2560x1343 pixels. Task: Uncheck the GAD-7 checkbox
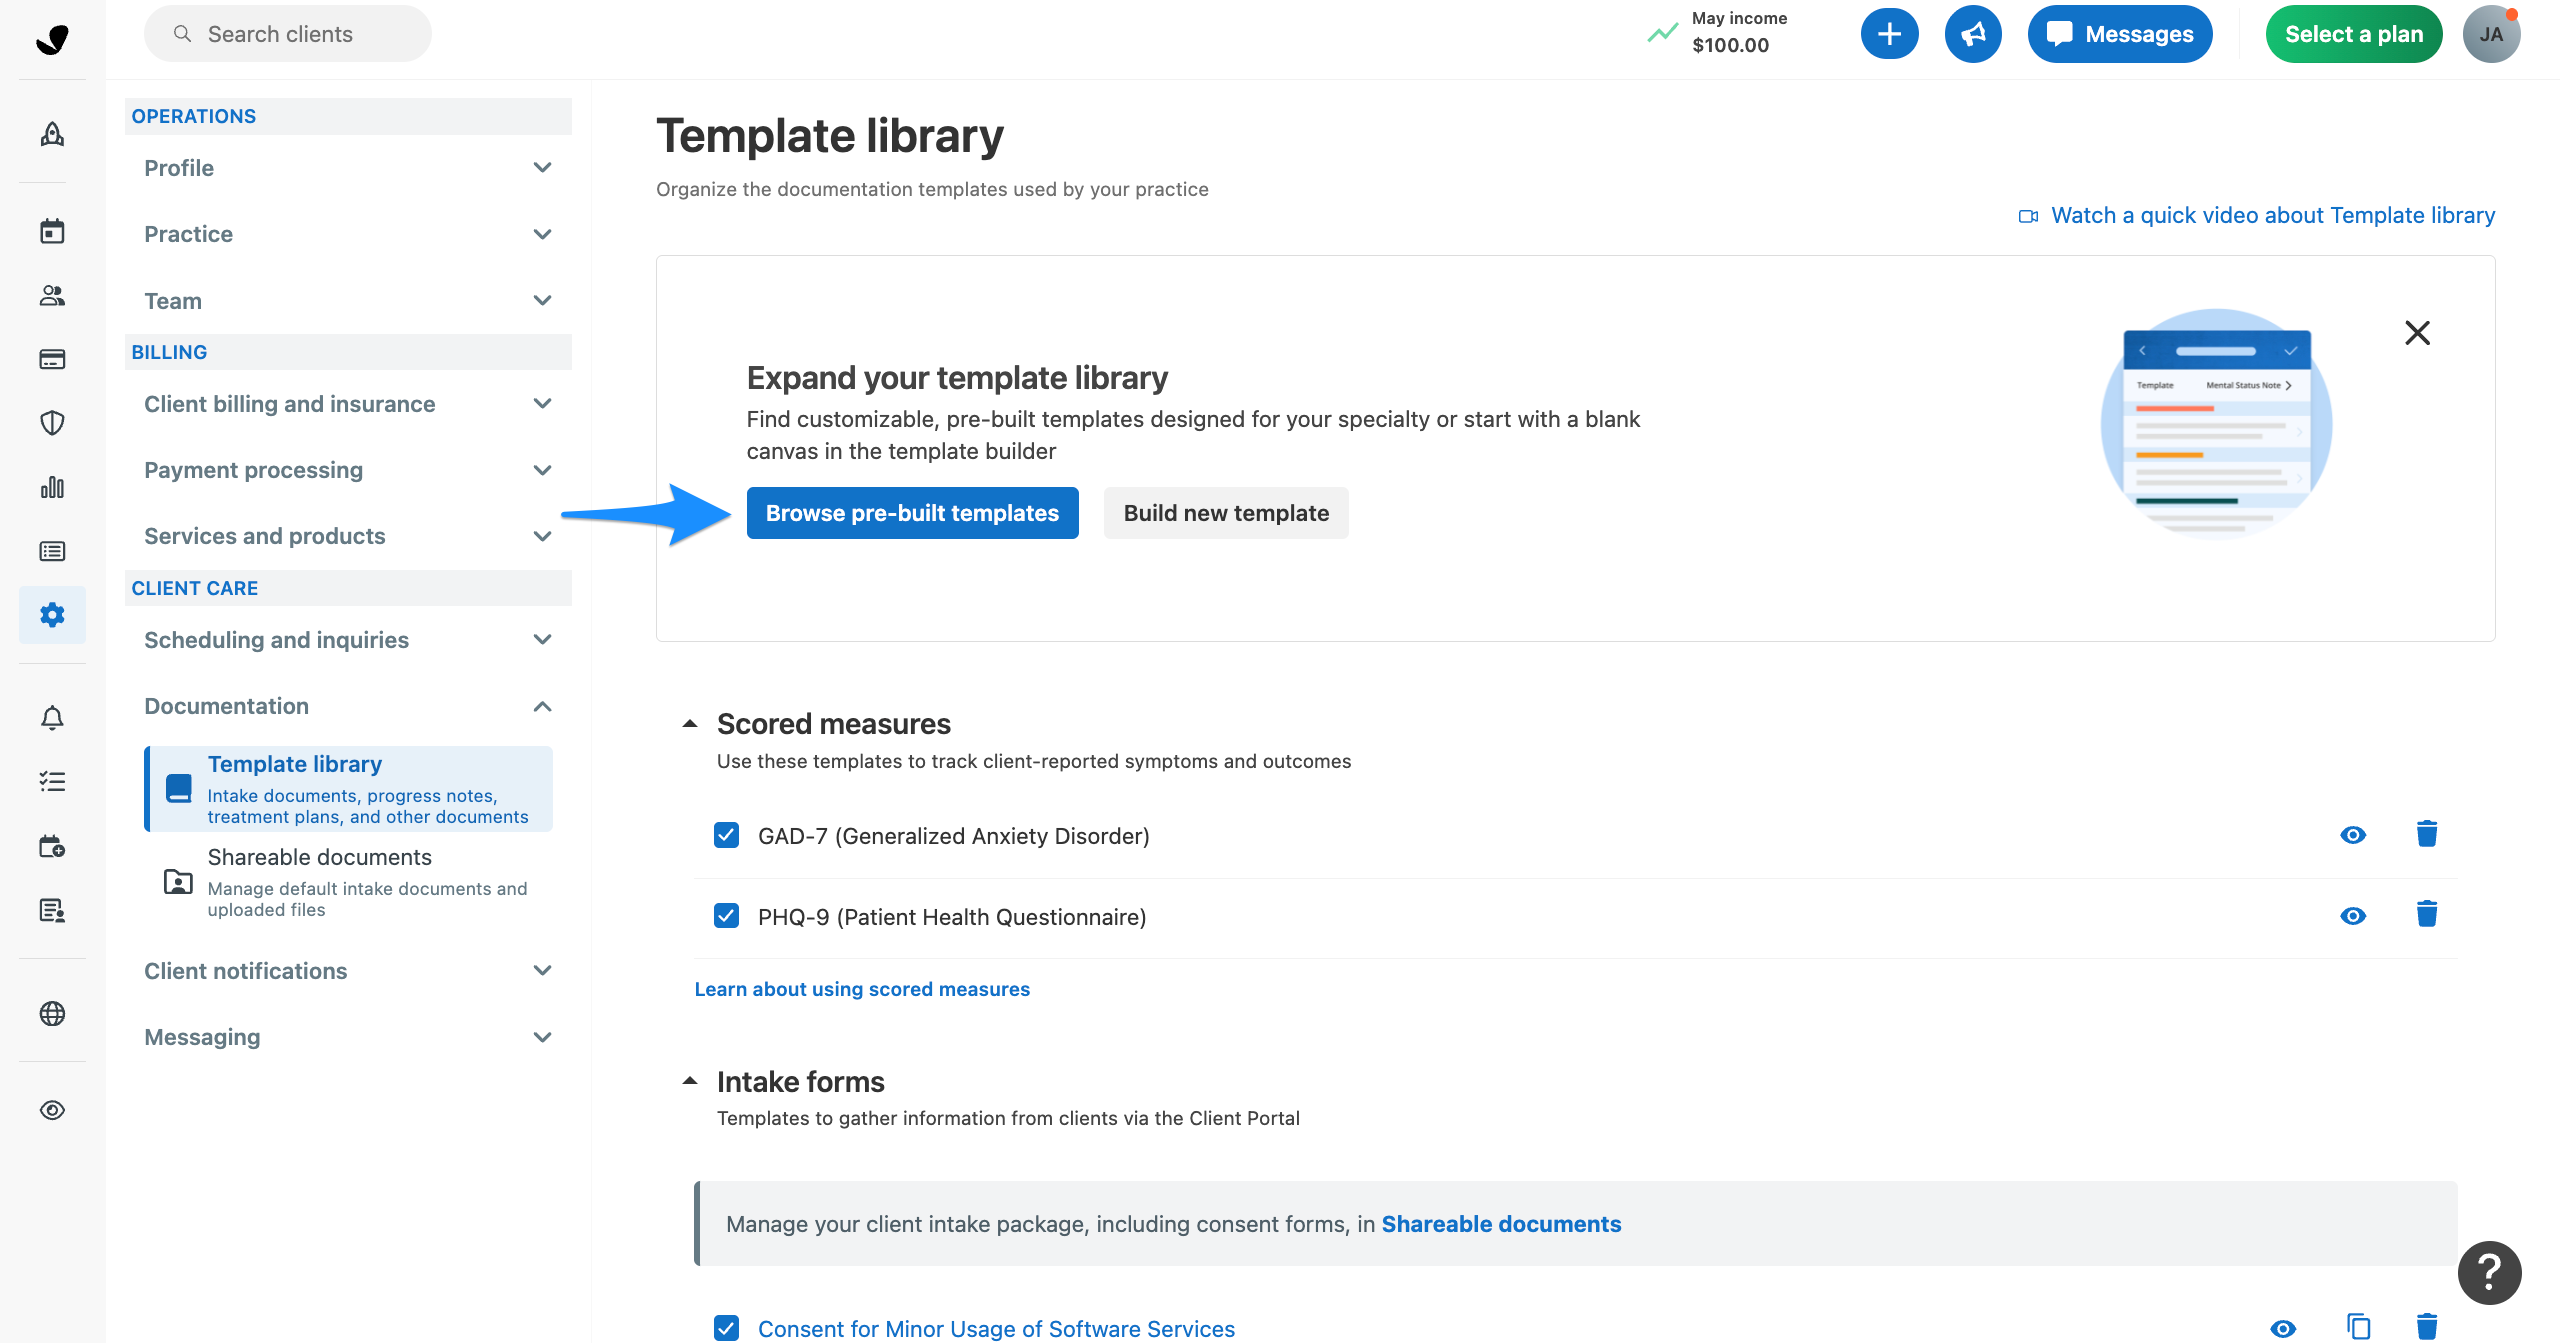(x=727, y=835)
